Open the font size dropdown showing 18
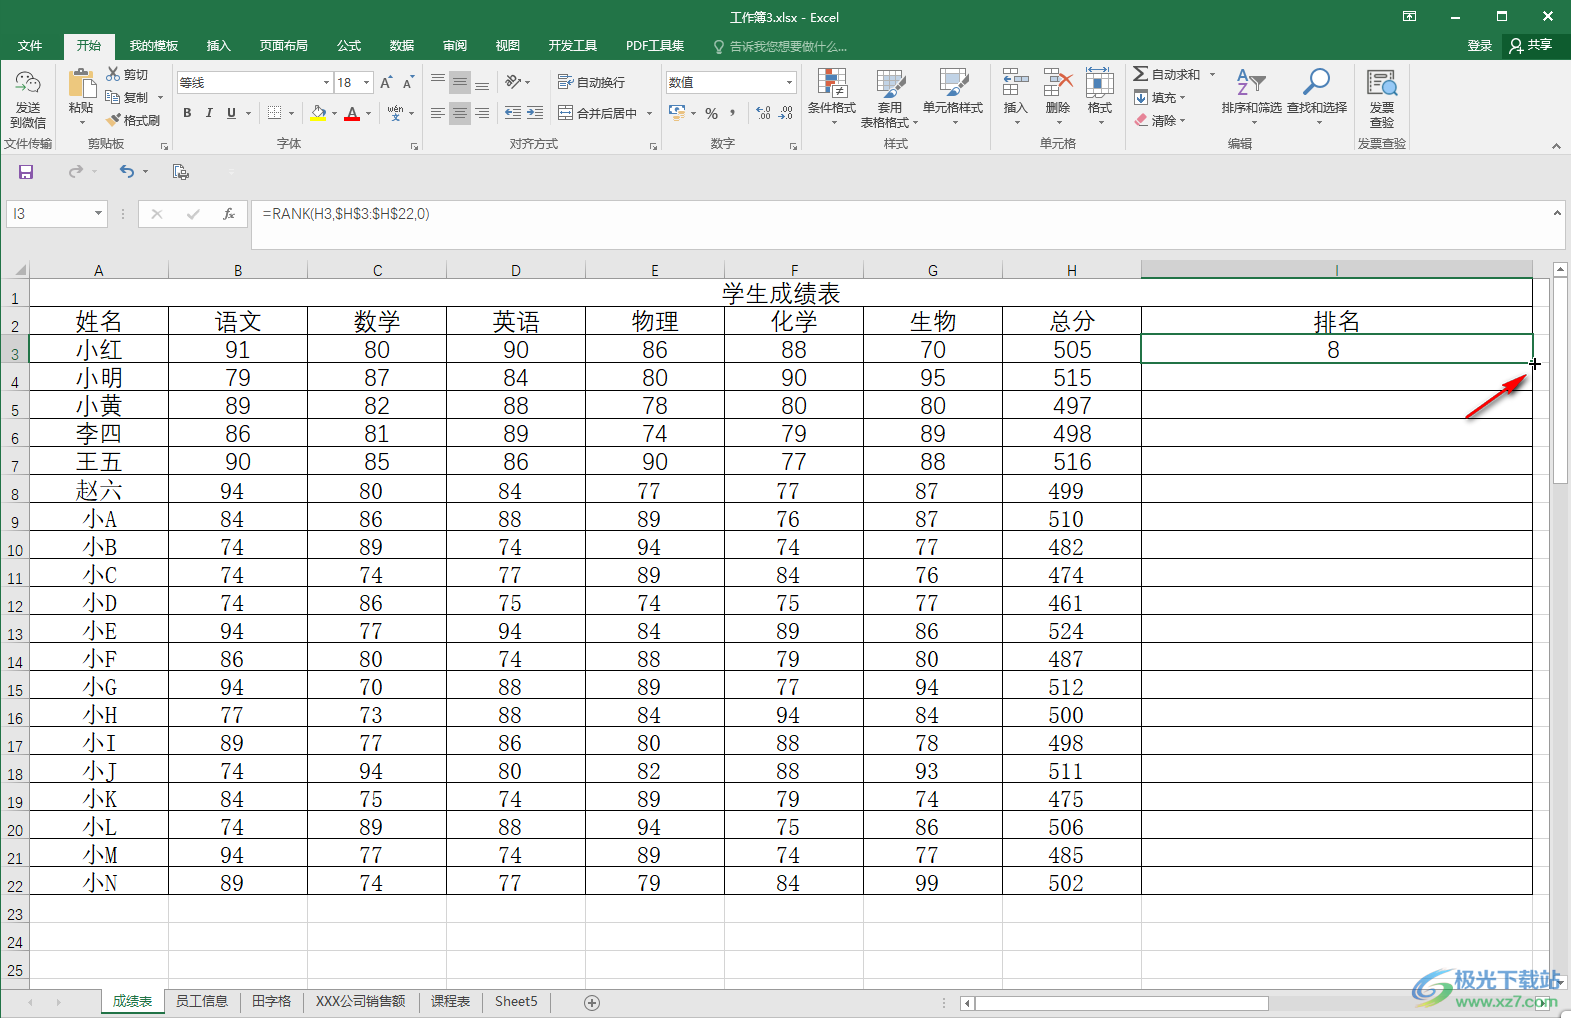The image size is (1571, 1018). point(367,83)
